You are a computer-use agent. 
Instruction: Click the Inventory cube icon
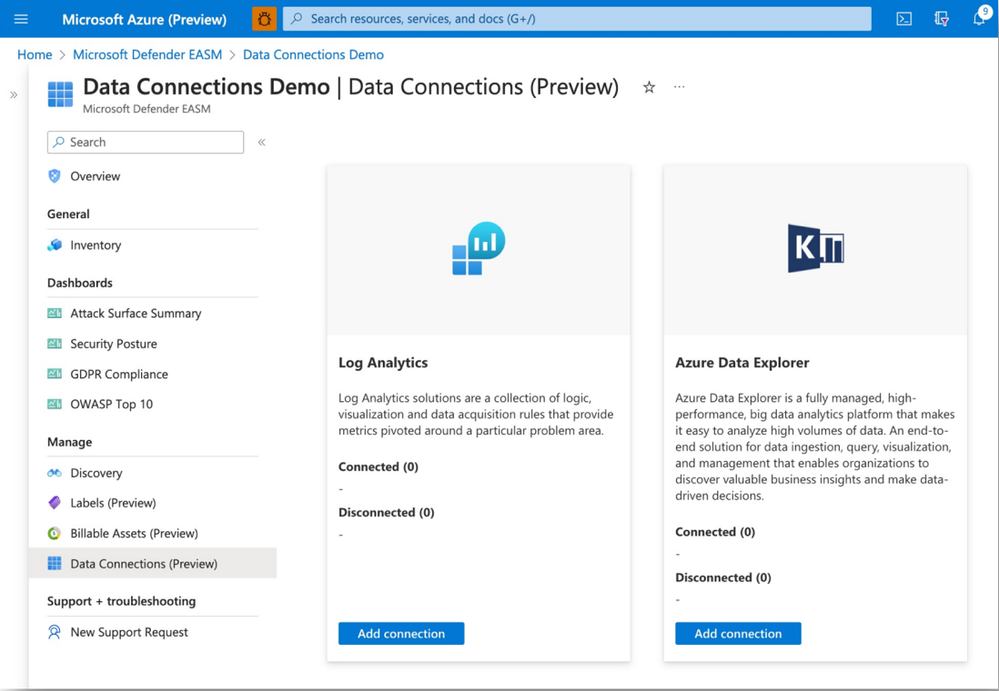tap(55, 245)
